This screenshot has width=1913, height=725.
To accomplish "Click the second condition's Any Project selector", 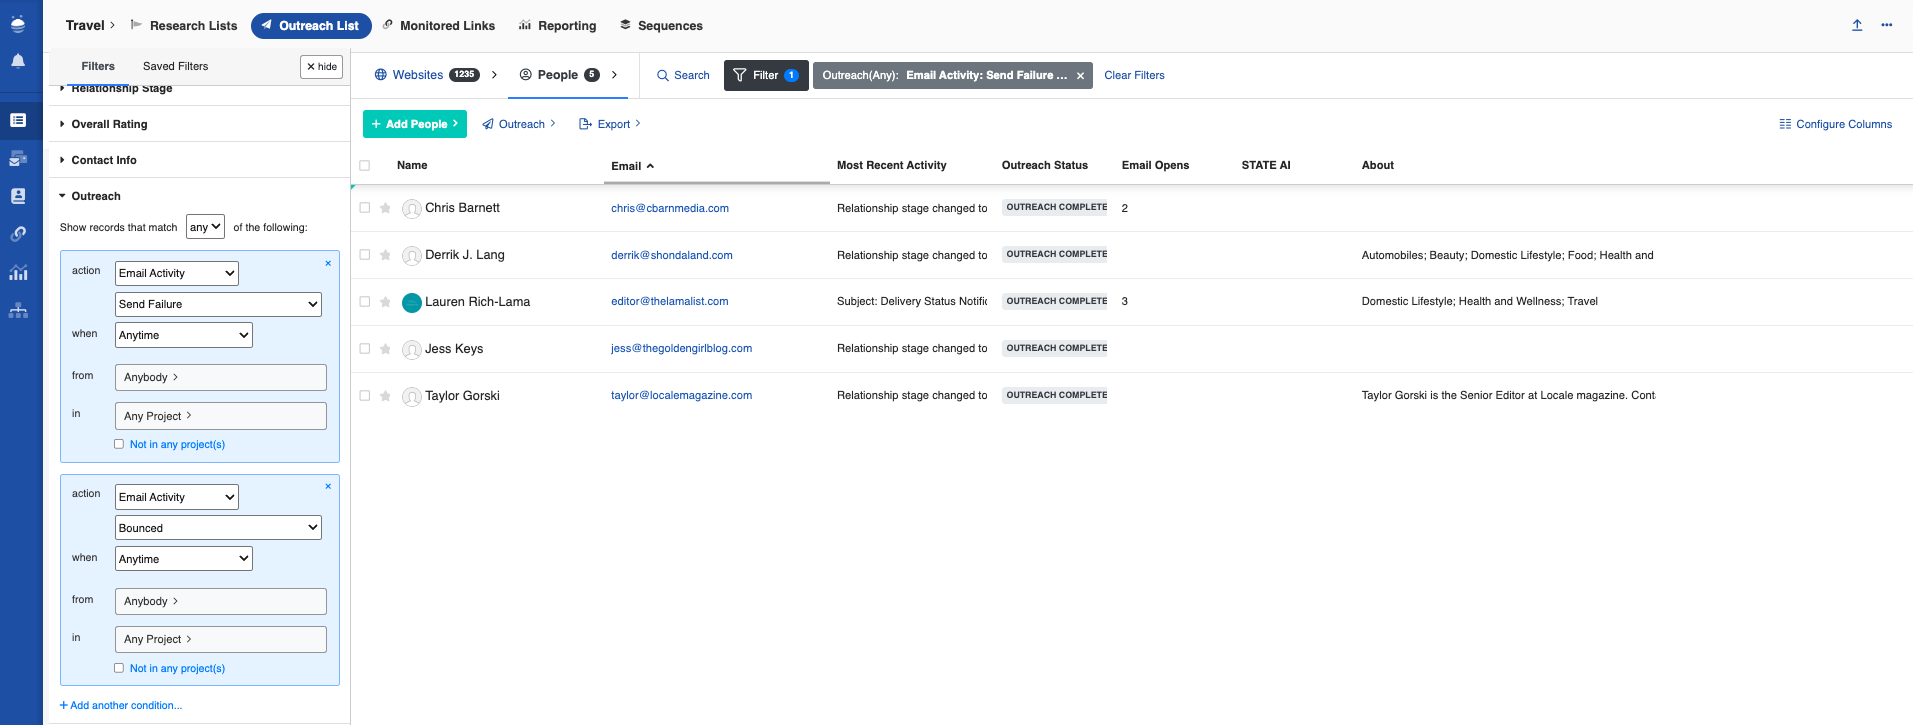I will 221,639.
